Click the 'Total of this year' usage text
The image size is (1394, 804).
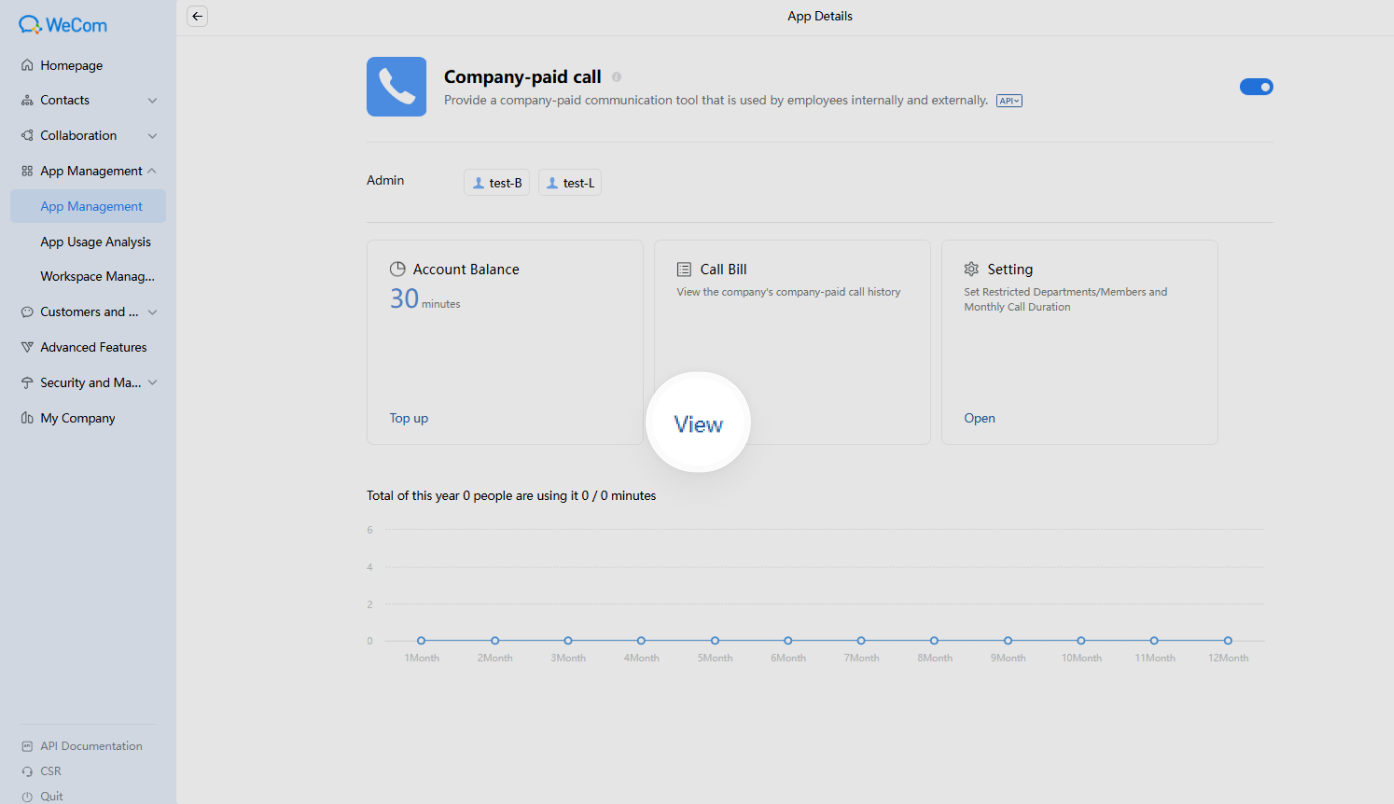click(x=511, y=496)
